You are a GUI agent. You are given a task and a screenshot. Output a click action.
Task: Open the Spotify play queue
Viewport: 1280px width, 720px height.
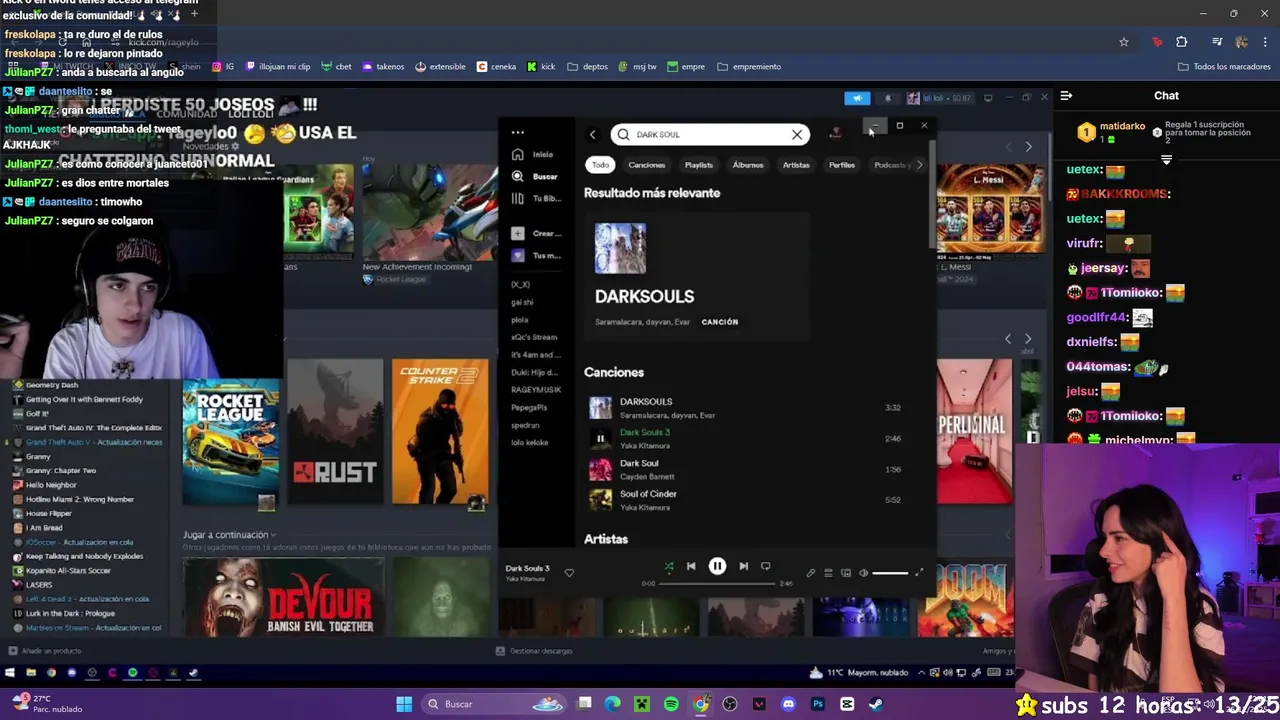tap(828, 573)
